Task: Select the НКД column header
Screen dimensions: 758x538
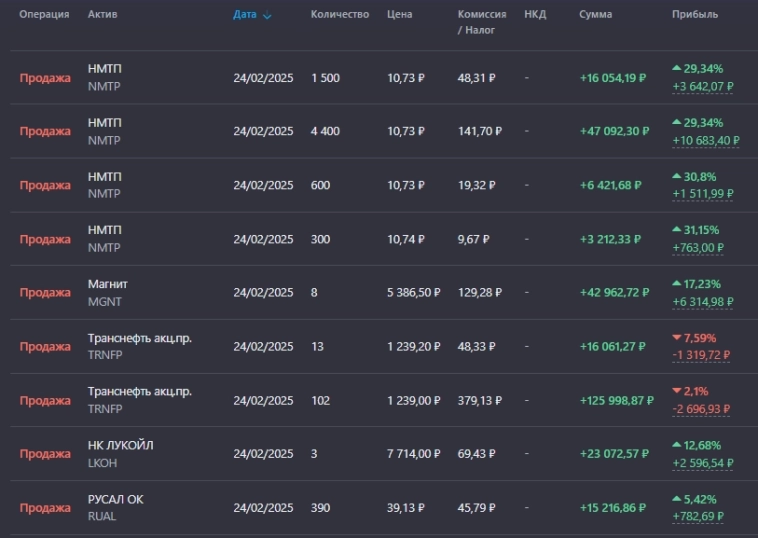Action: coord(535,15)
